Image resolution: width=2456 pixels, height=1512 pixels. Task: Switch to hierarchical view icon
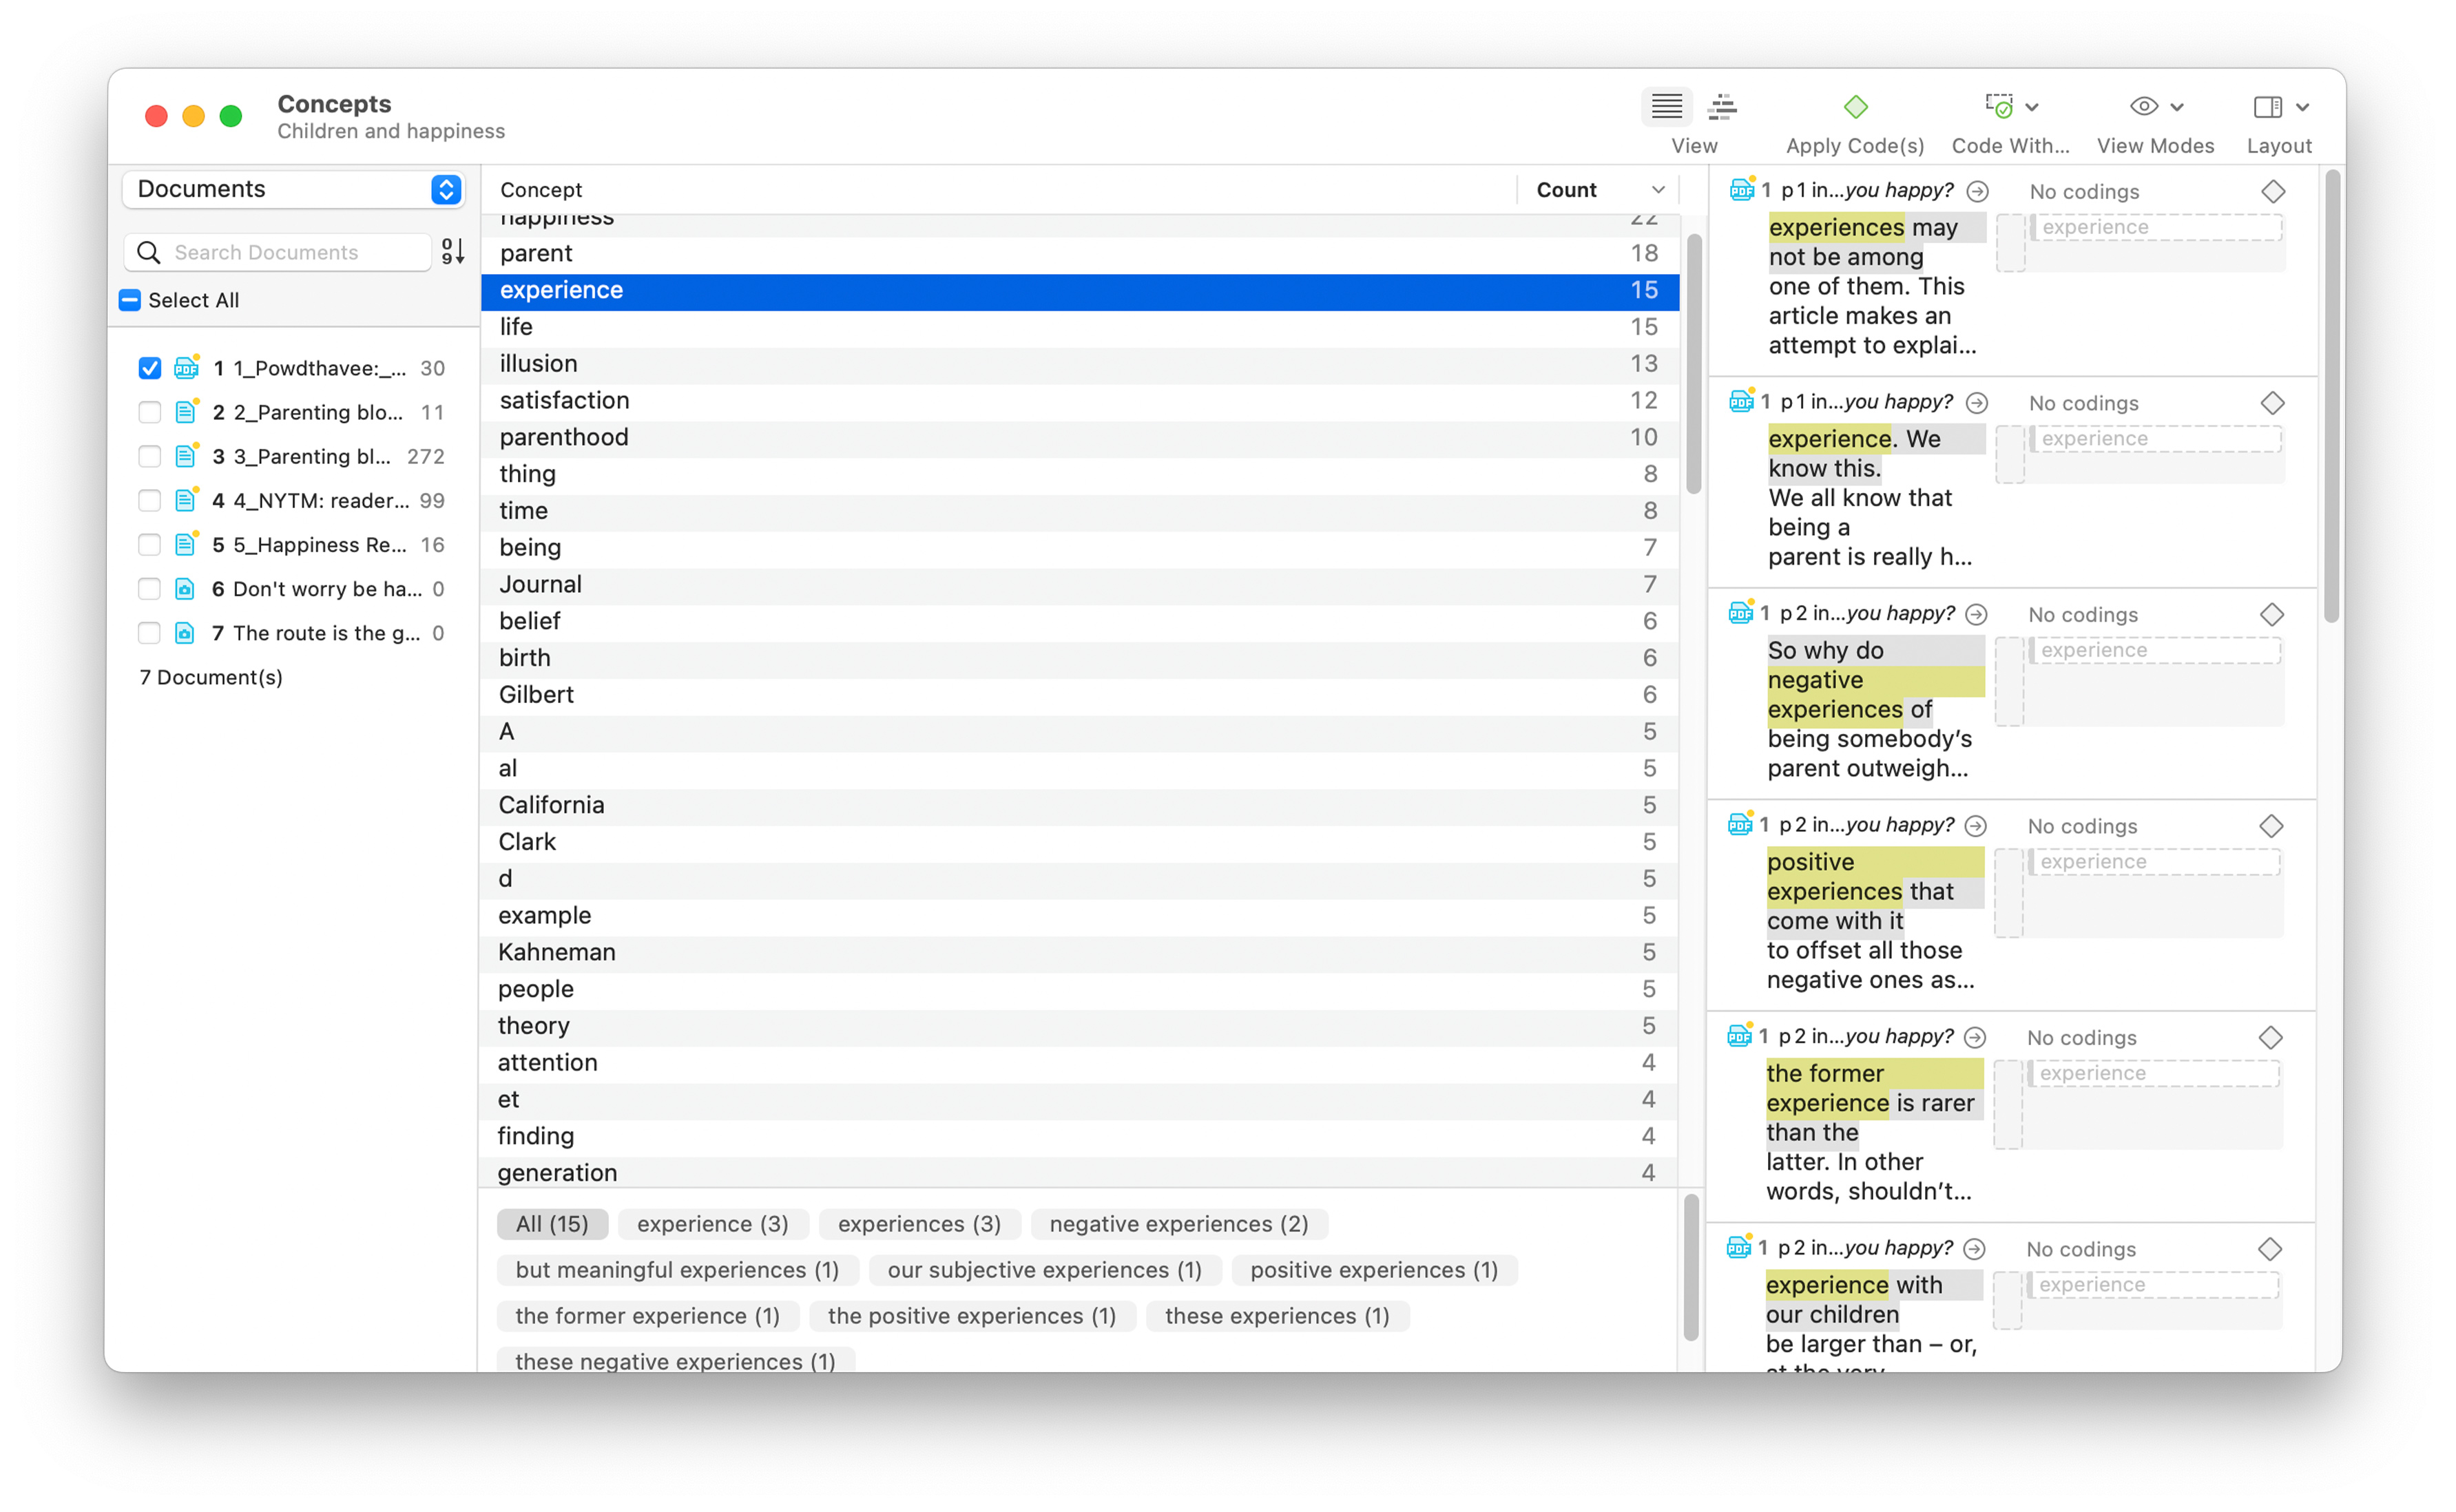pyautogui.click(x=1722, y=106)
